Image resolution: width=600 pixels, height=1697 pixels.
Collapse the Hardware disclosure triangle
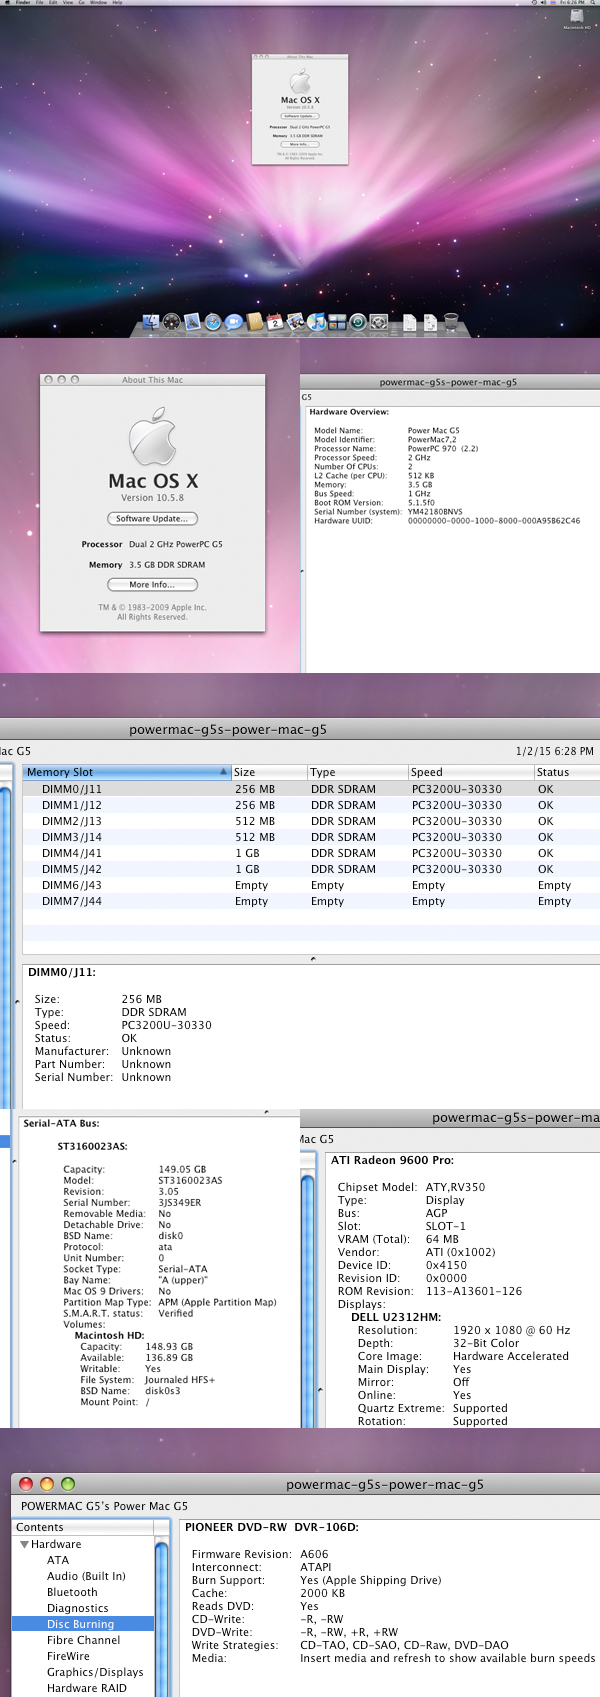coord(24,1545)
